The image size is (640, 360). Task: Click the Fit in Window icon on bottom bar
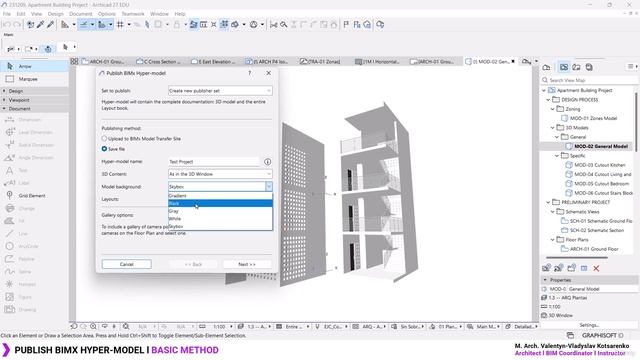tap(126, 327)
